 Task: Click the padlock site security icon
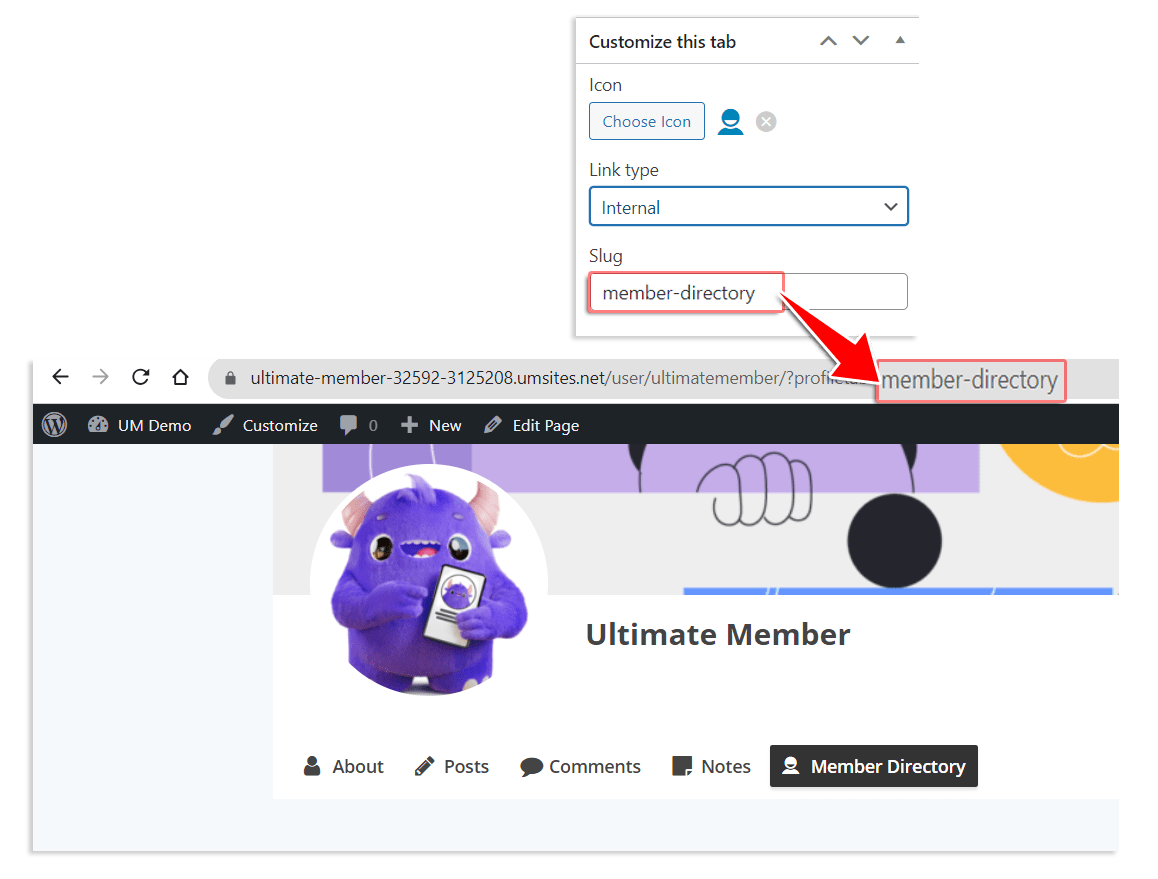click(x=230, y=378)
